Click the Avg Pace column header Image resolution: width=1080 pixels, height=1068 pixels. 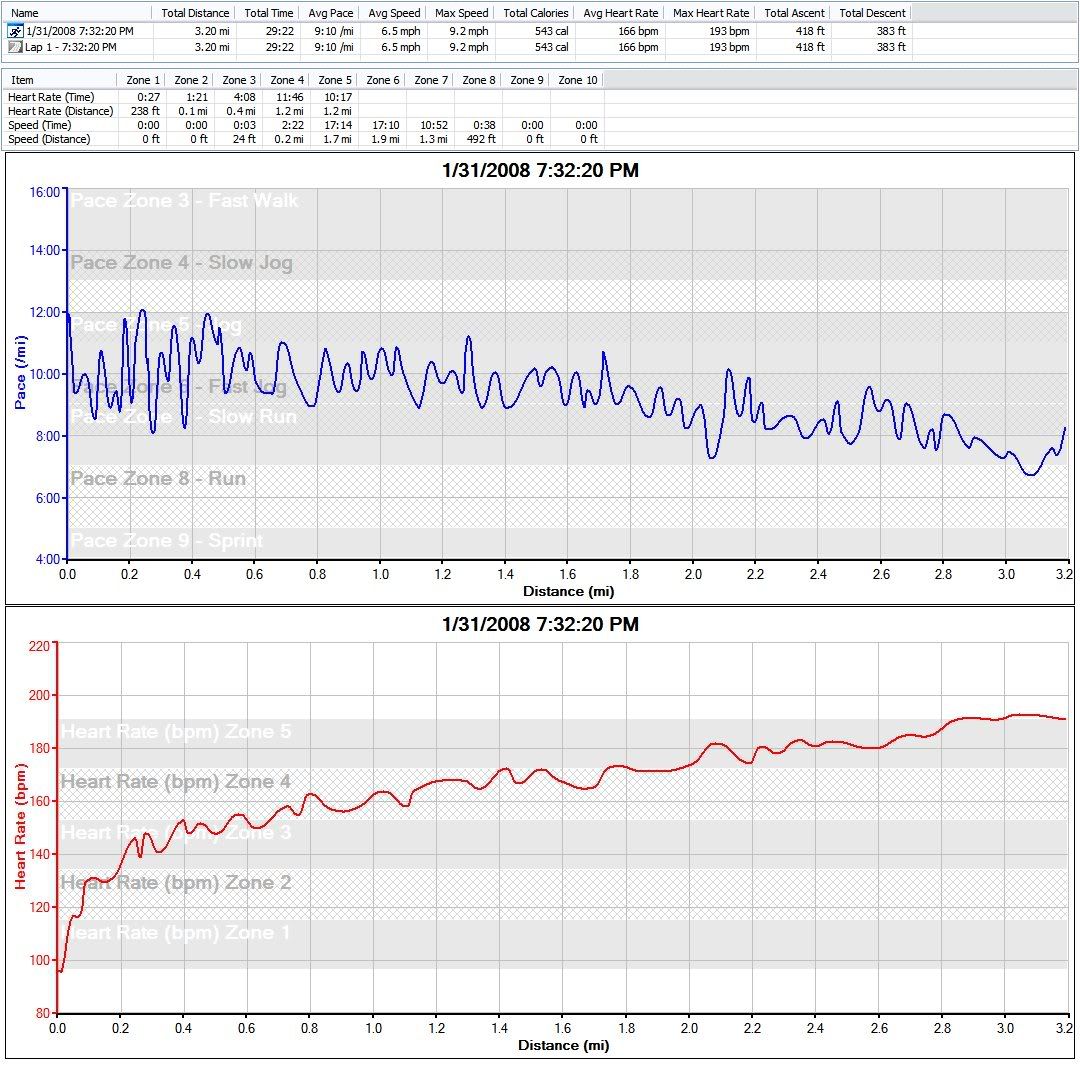click(332, 13)
